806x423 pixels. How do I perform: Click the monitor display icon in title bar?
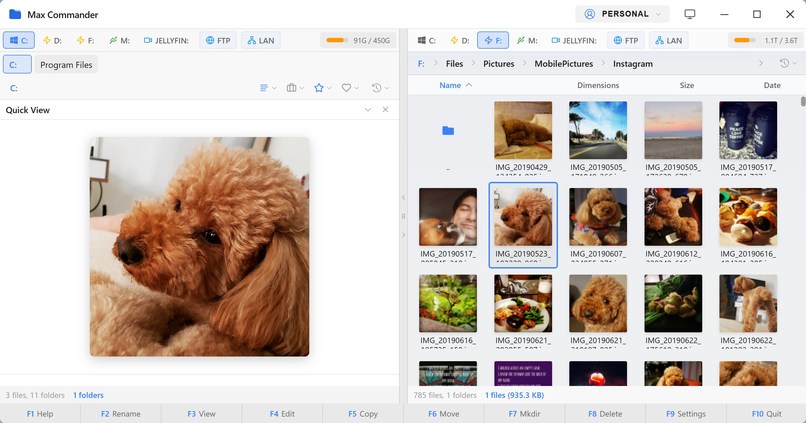[690, 14]
